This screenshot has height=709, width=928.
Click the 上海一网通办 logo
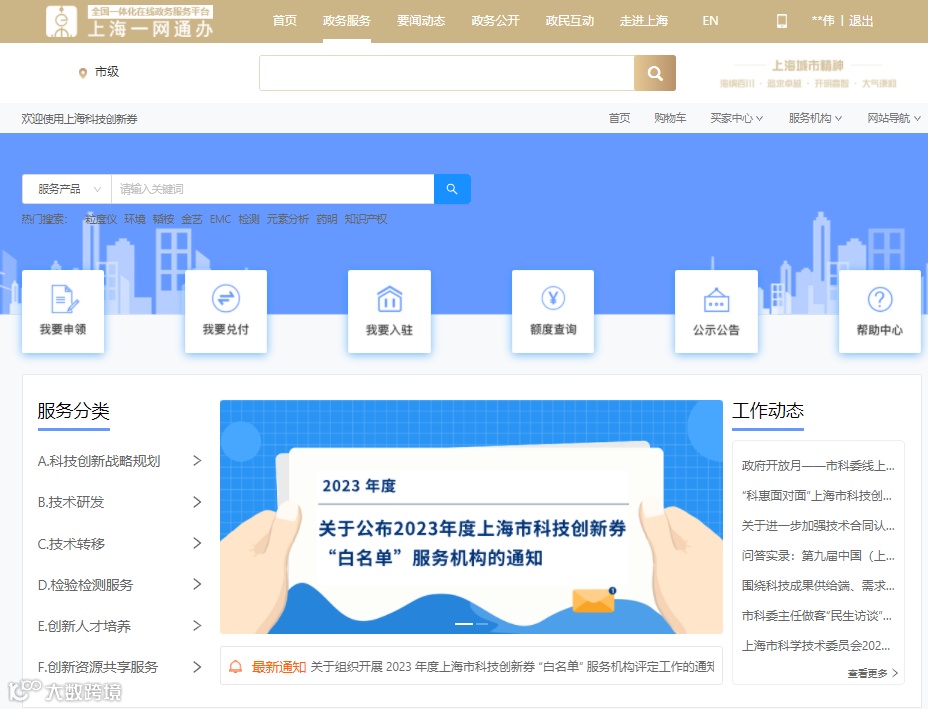tap(130, 21)
